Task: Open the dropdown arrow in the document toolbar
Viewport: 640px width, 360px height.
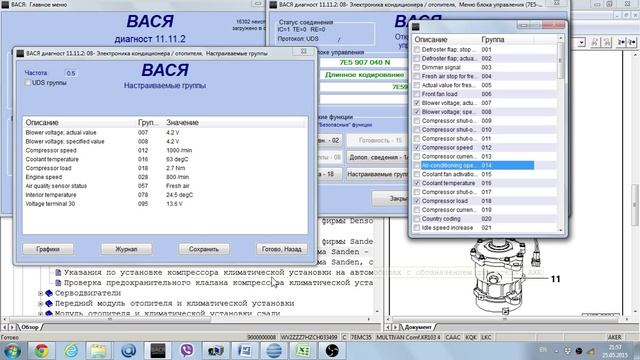Action: [x=582, y=42]
